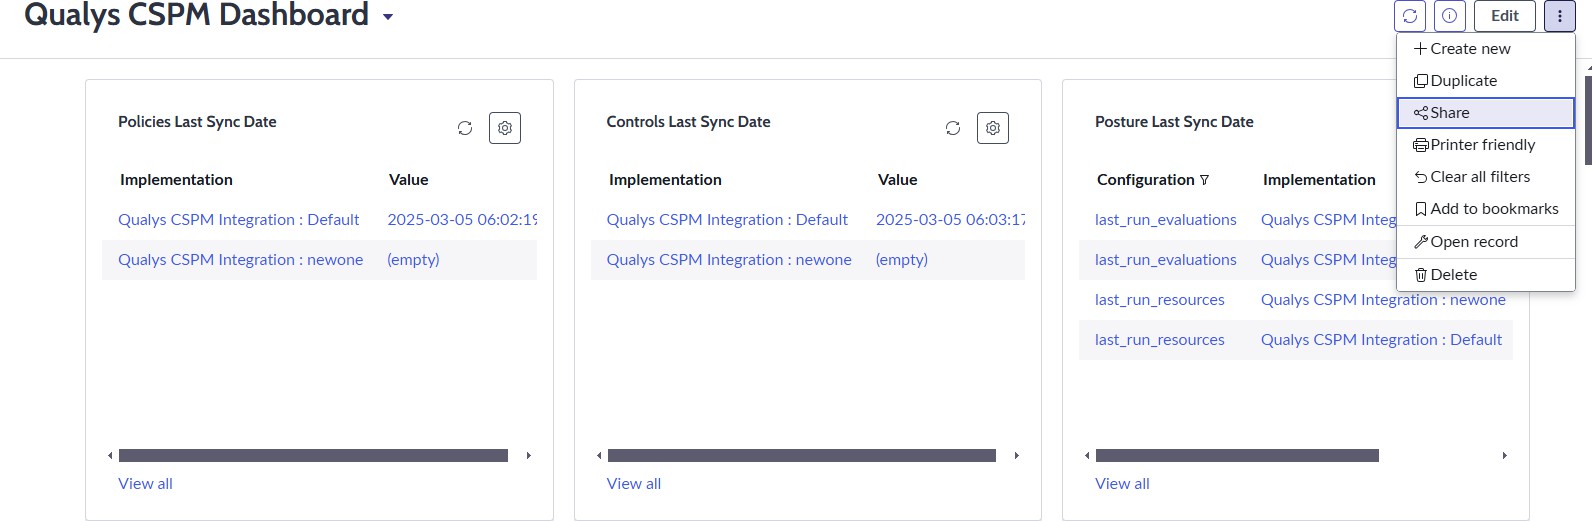This screenshot has height=521, width=1592.
Task: Click (empty) value in Policies widget
Action: [413, 260]
